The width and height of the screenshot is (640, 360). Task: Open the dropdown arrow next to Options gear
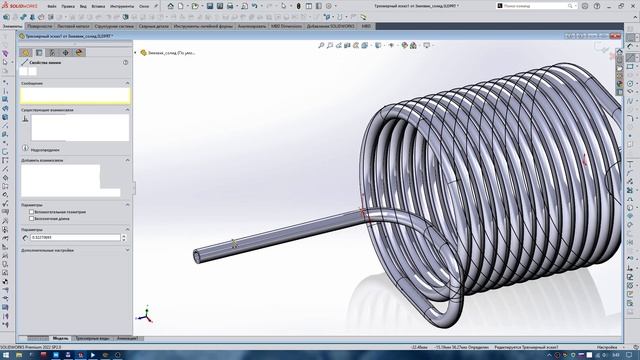[x=335, y=6]
